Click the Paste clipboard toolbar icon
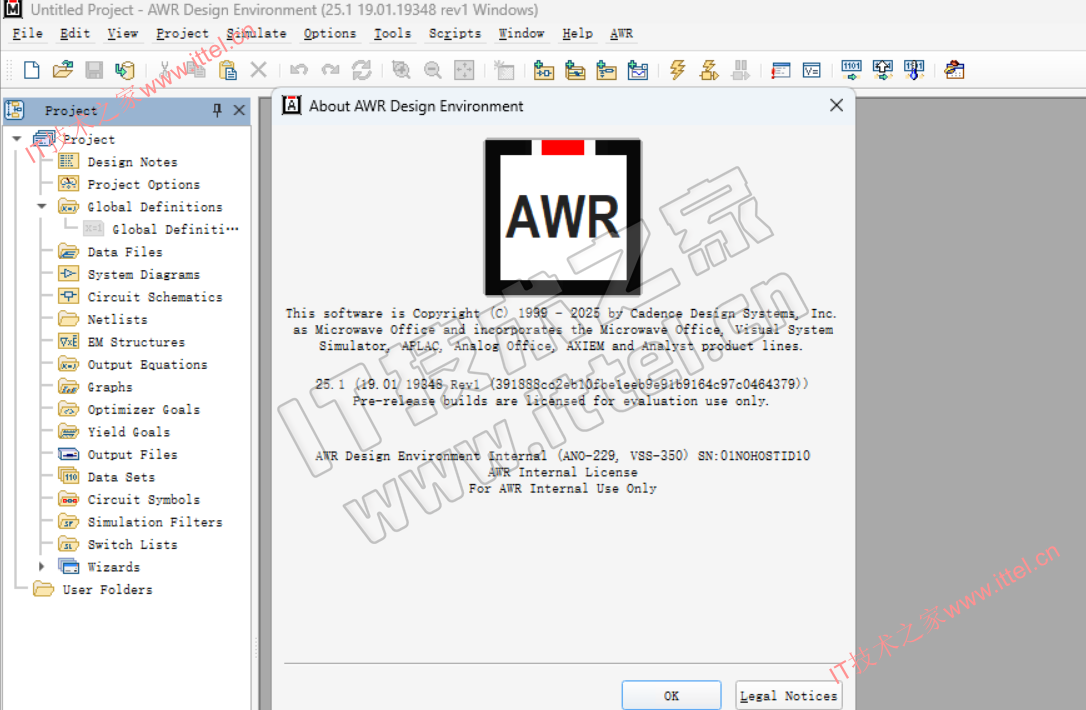The height and width of the screenshot is (710, 1086). pyautogui.click(x=227, y=70)
